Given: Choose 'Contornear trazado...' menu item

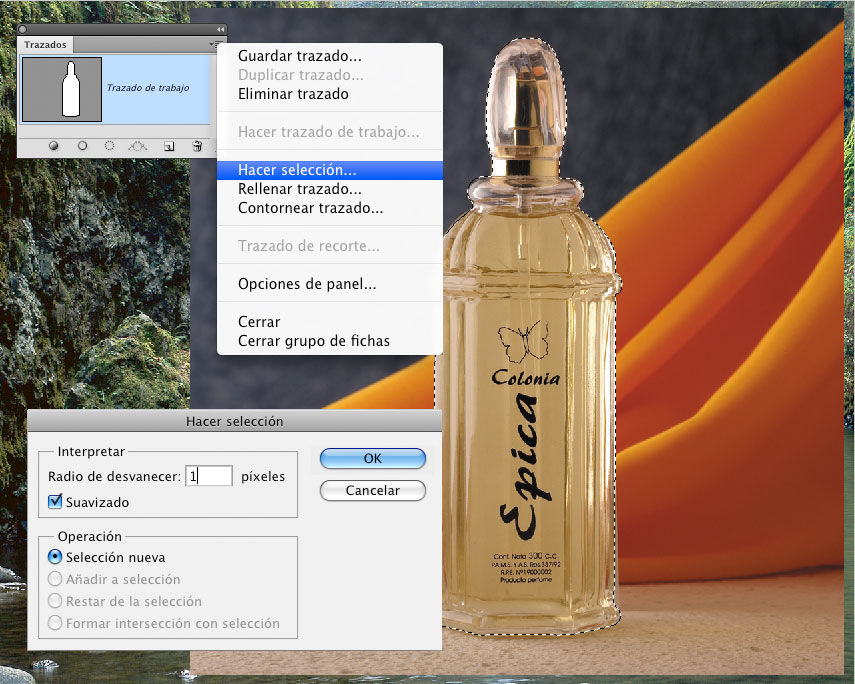Looking at the screenshot, I should tap(329, 208).
